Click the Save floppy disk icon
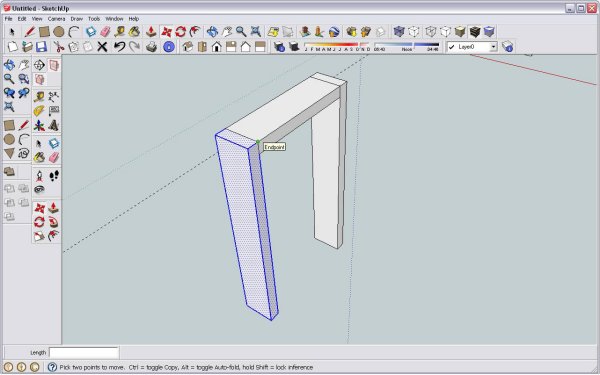Screen dimensions: 600x375 pyautogui.click(x=41, y=47)
